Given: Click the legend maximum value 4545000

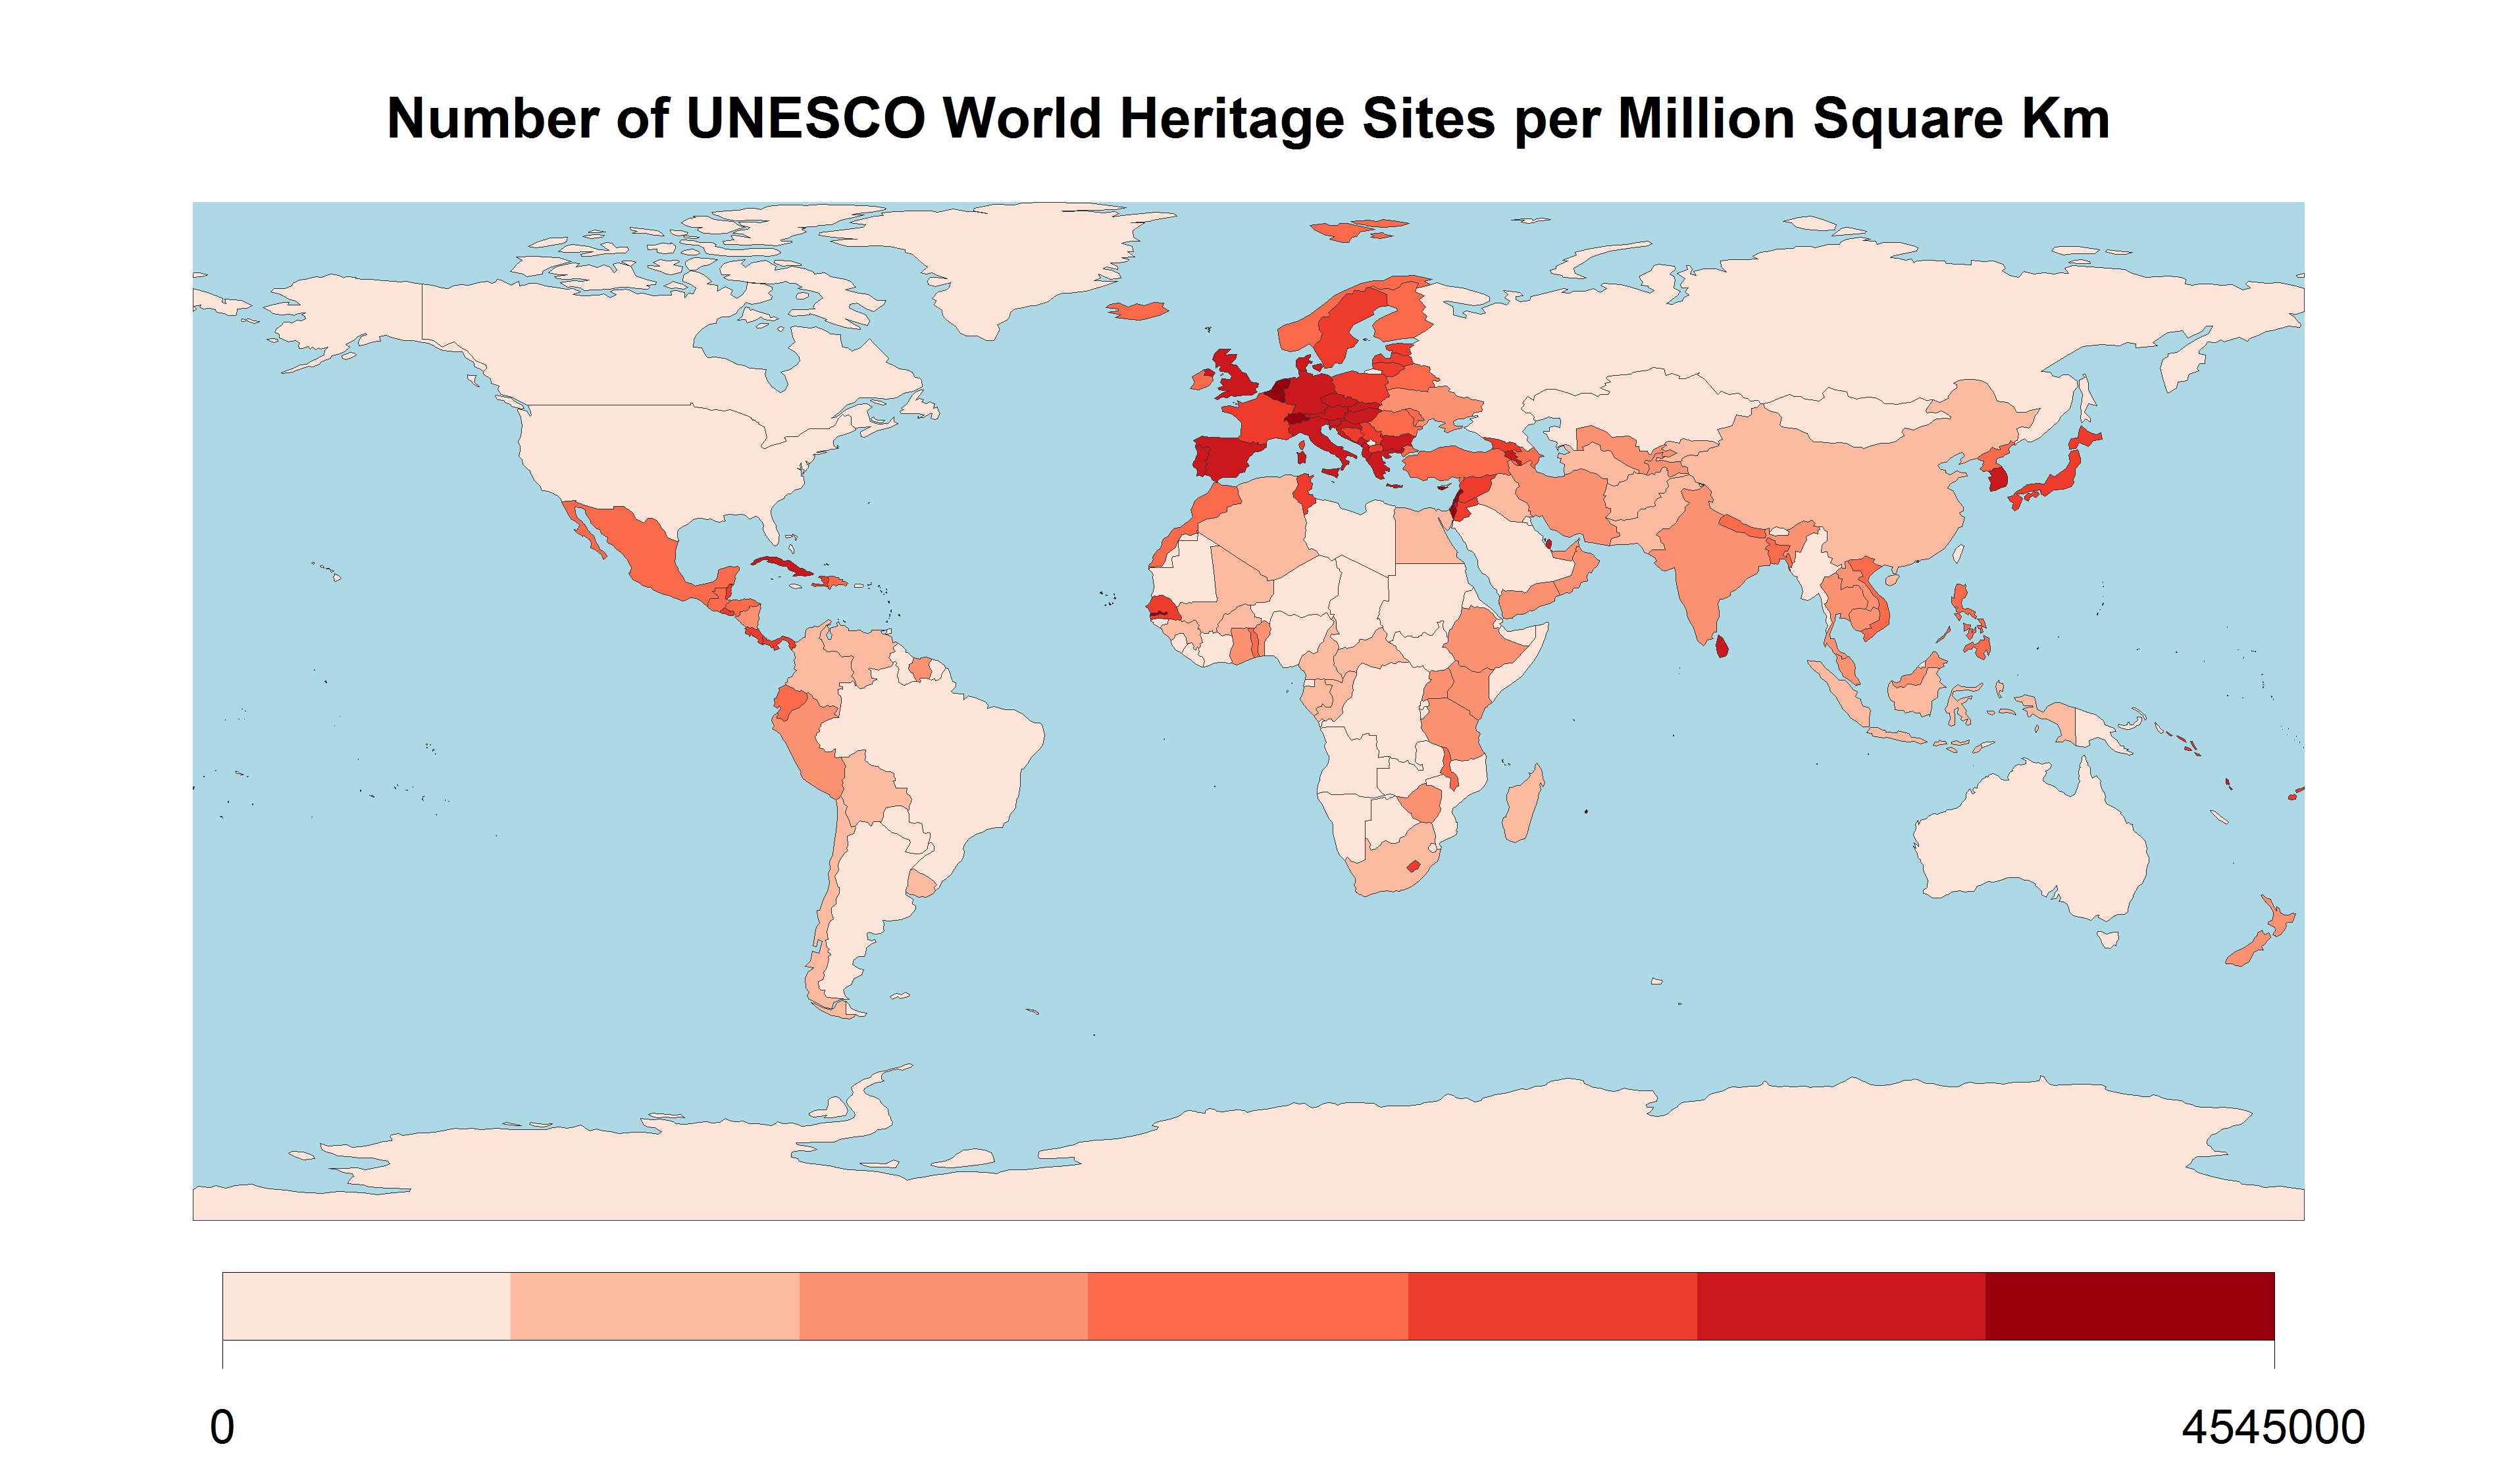Looking at the screenshot, I should pos(2272,1427).
